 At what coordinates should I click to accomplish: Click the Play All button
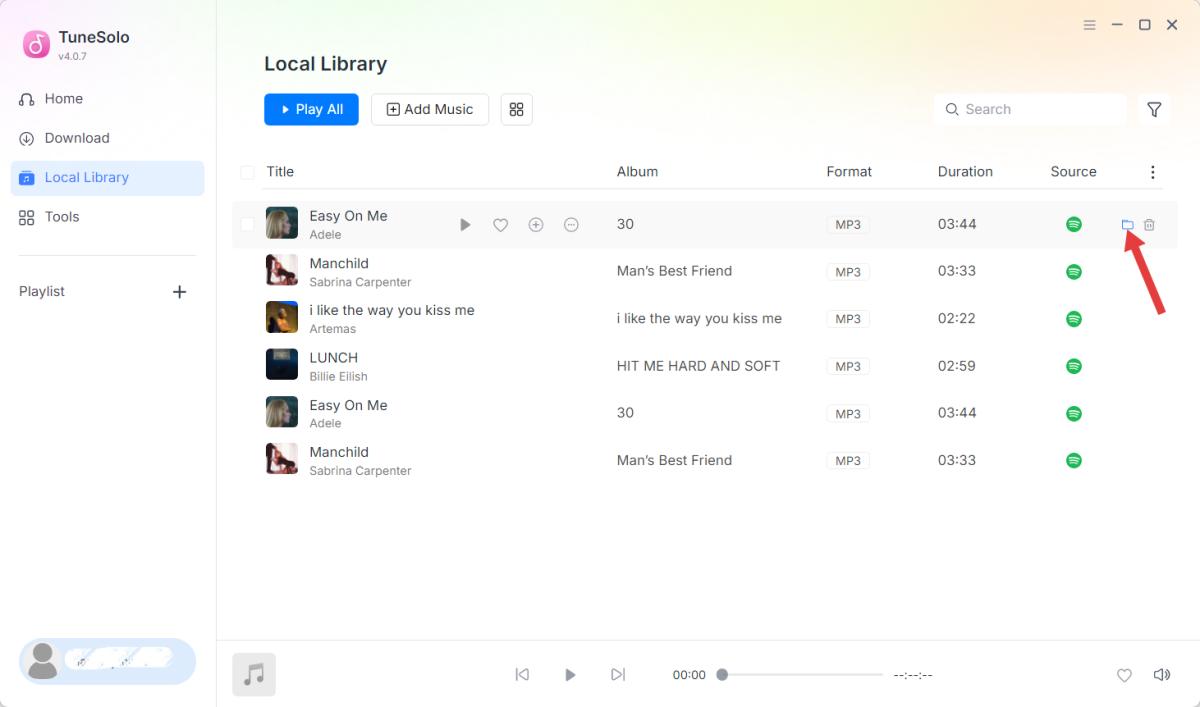311,110
